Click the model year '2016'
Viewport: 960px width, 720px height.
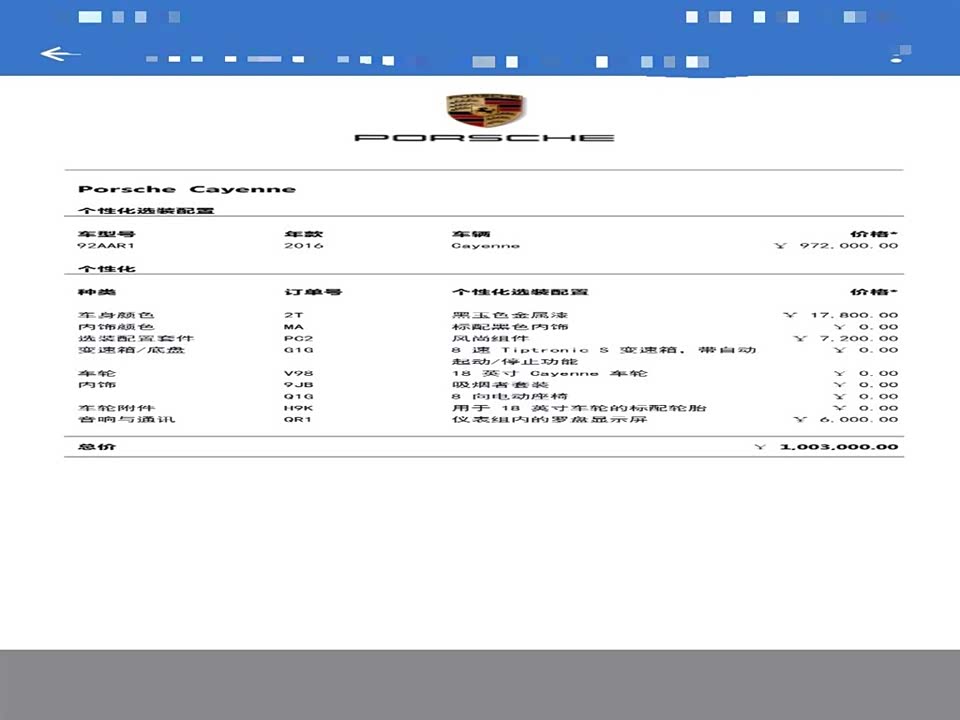click(x=304, y=246)
